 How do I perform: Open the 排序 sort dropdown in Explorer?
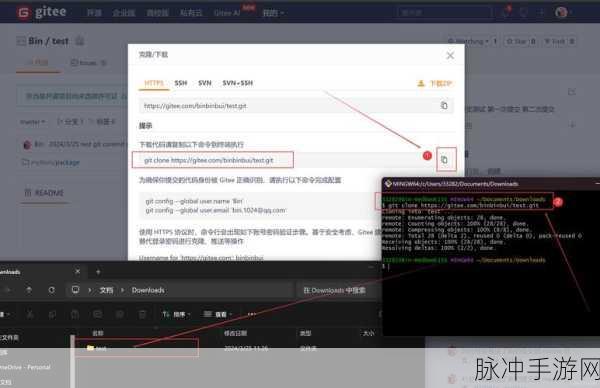[176, 314]
